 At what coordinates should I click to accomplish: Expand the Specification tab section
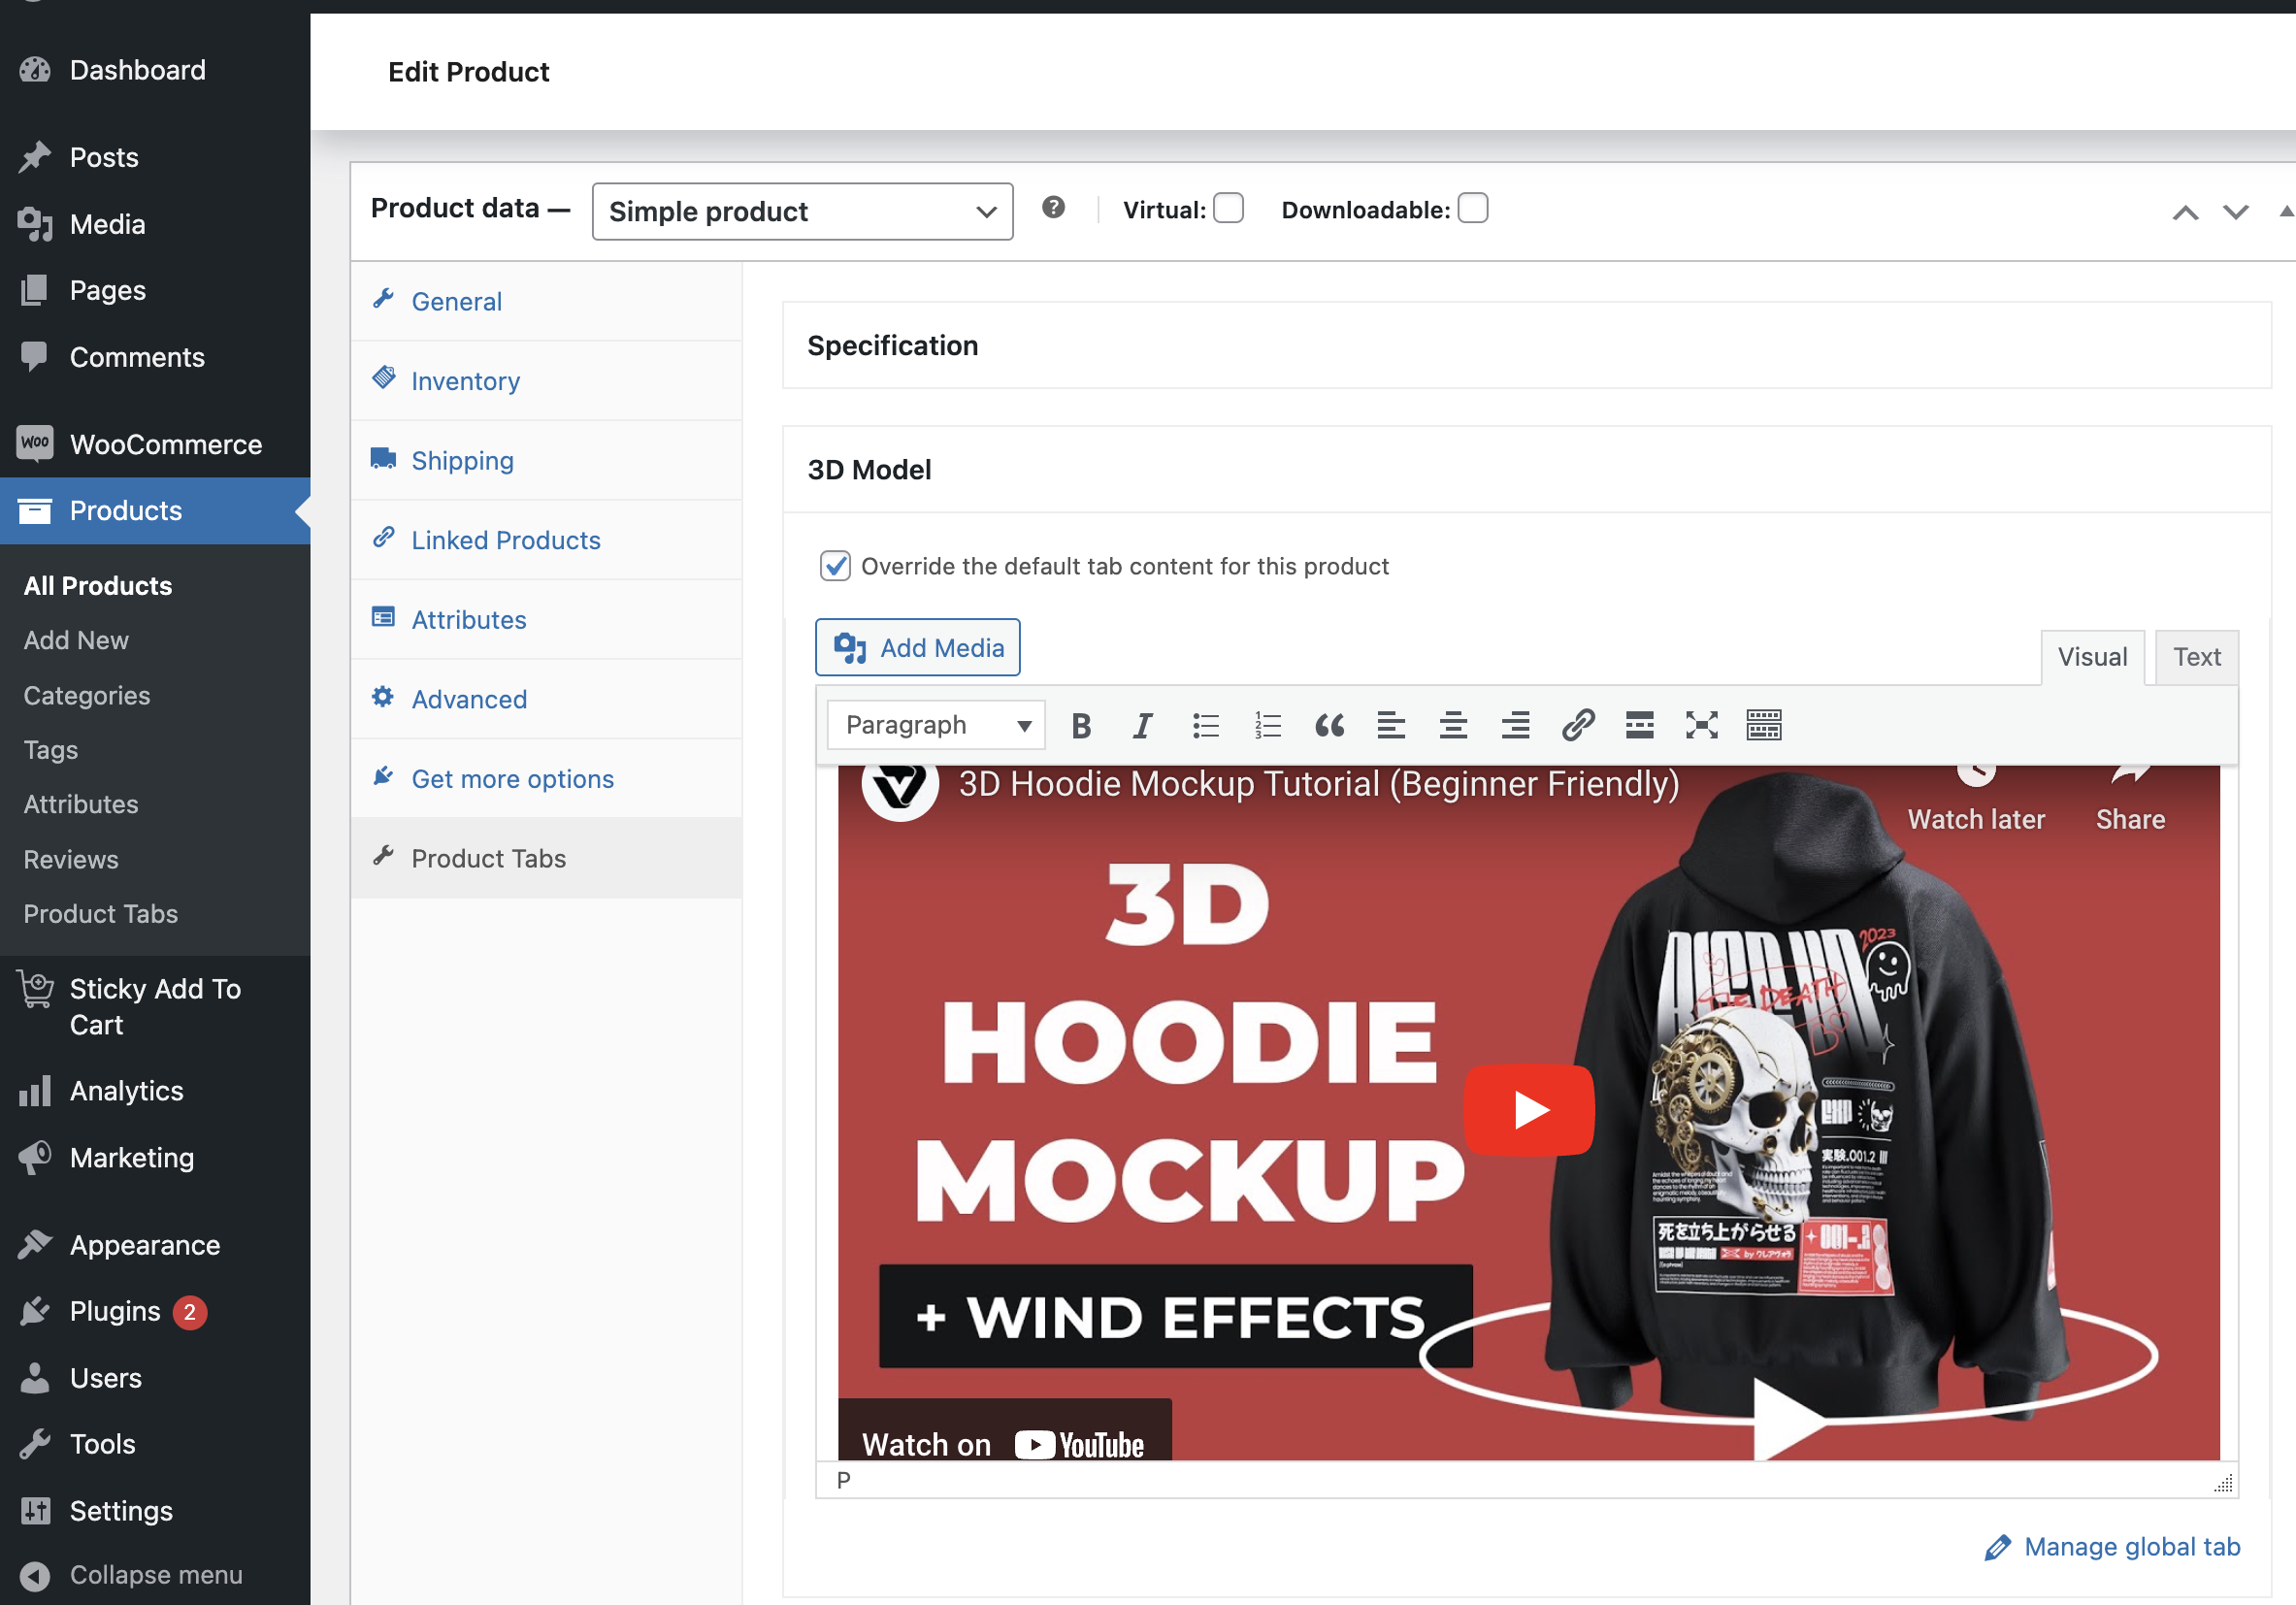pos(1526,345)
